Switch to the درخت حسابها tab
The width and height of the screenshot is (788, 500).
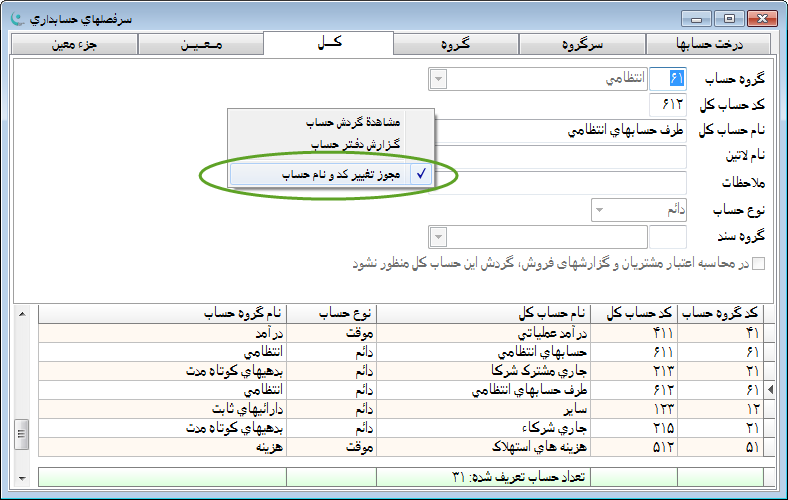711,45
